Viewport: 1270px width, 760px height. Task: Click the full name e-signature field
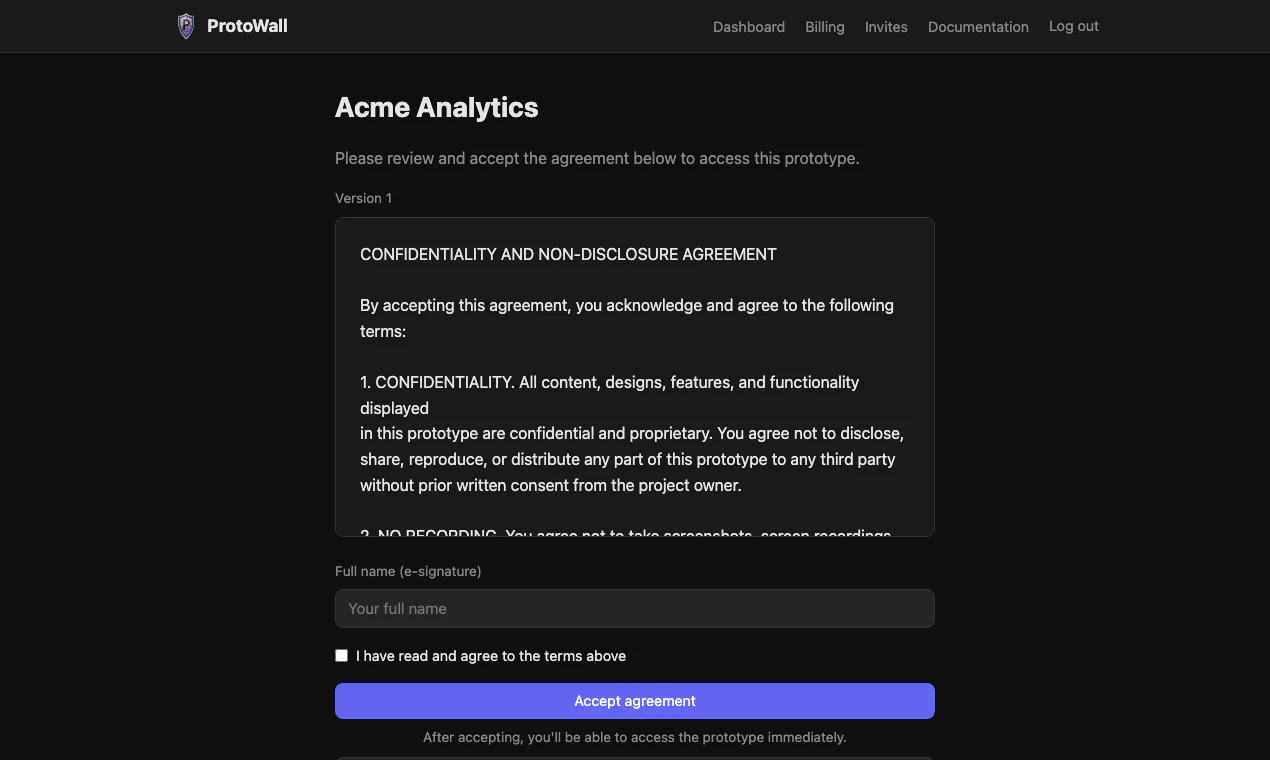point(634,608)
